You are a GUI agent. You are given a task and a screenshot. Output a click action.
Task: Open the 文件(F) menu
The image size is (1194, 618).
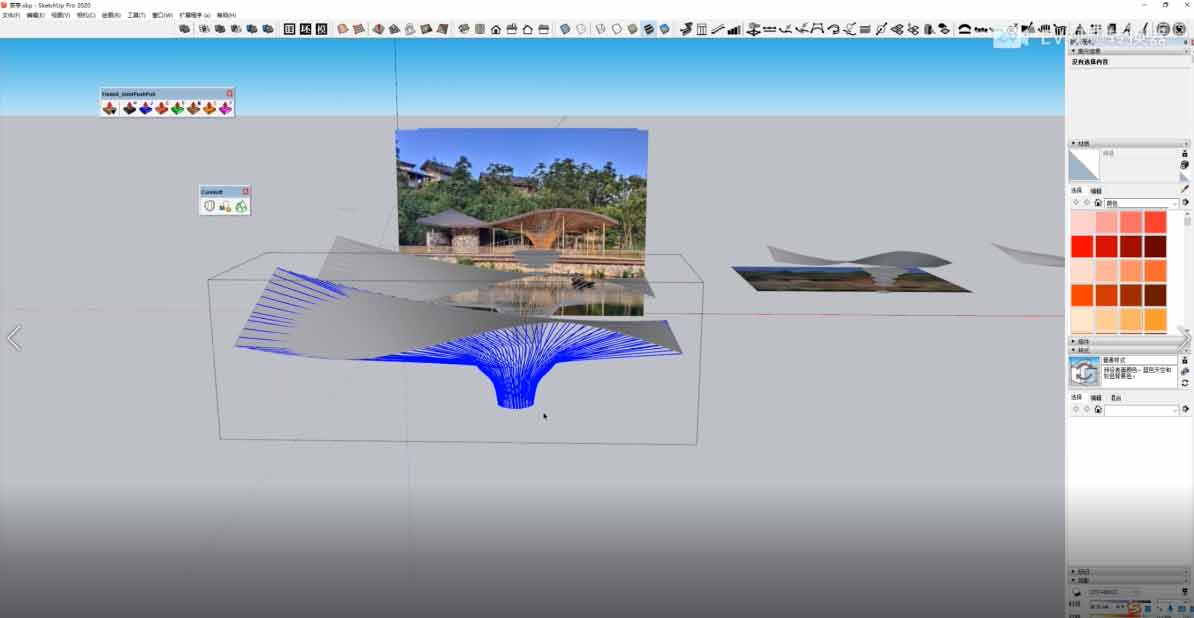(x=11, y=16)
